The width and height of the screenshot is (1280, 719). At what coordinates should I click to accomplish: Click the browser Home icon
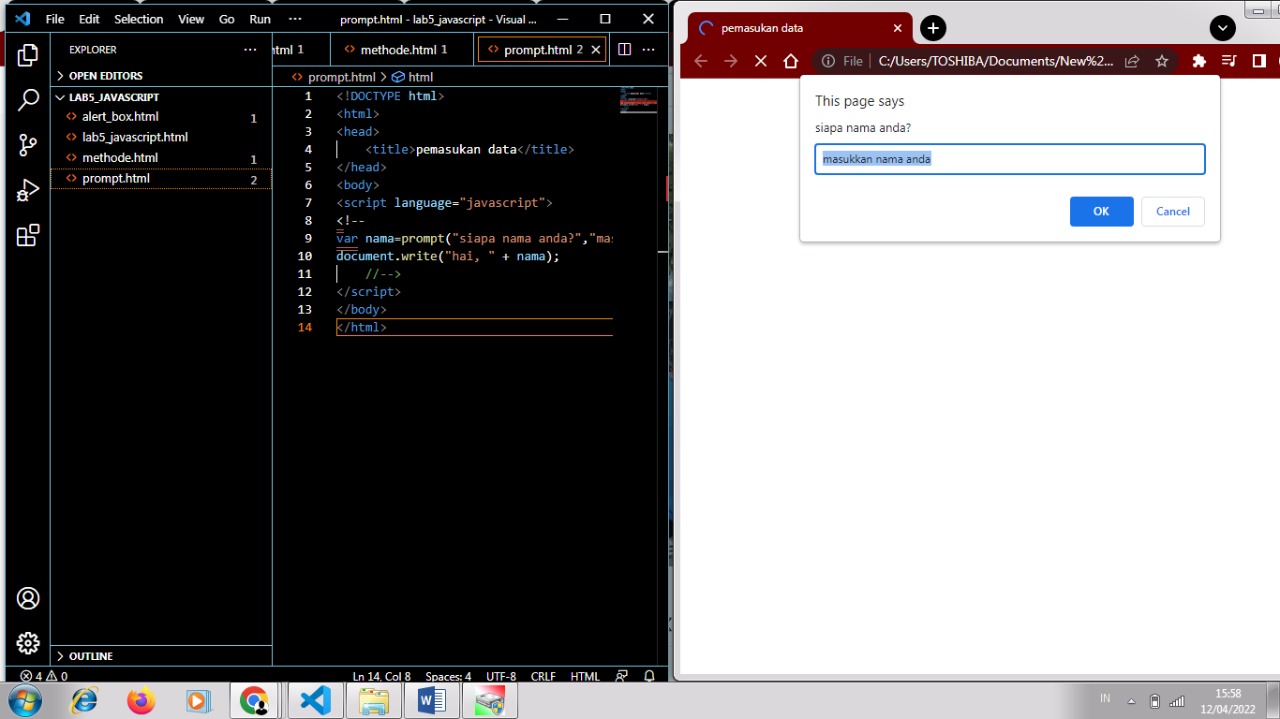pyautogui.click(x=791, y=61)
